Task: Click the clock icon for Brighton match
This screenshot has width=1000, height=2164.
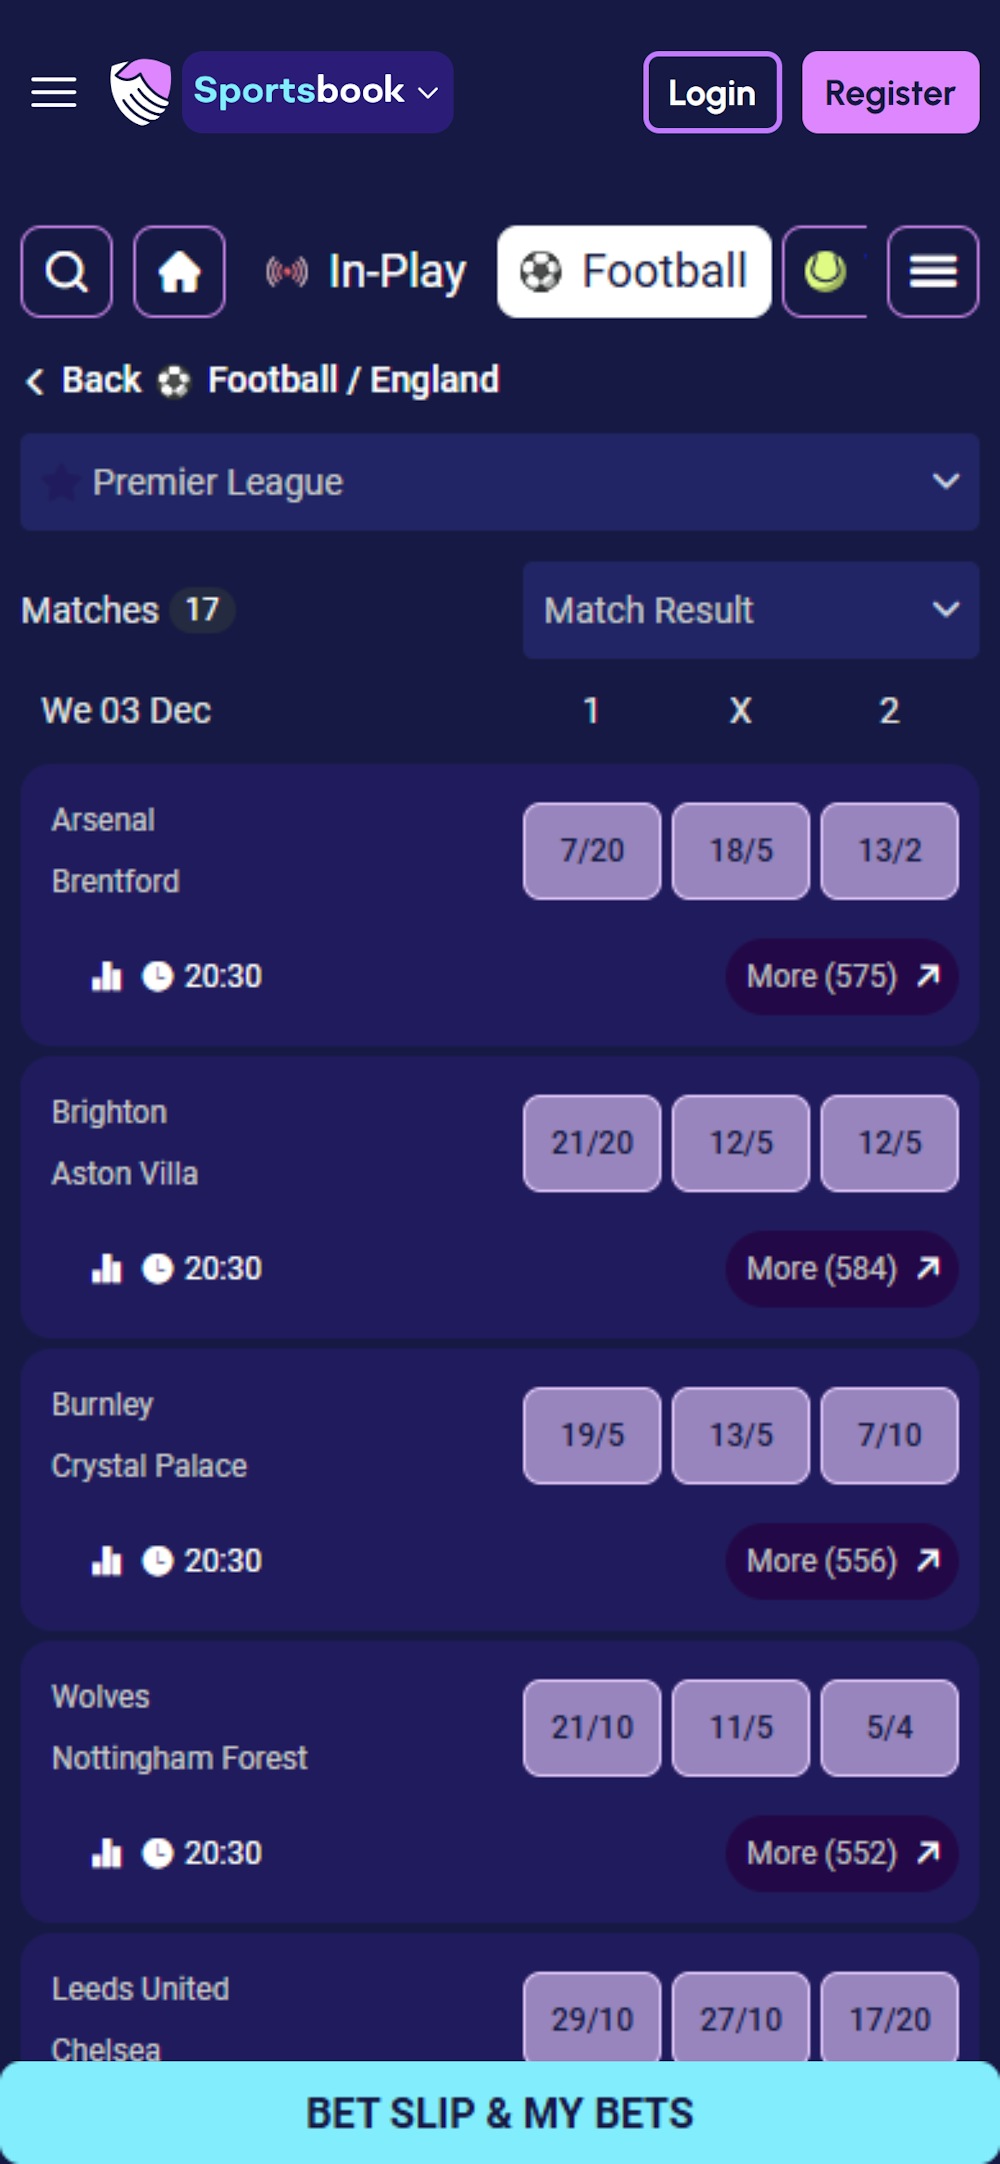Action: click(157, 1268)
